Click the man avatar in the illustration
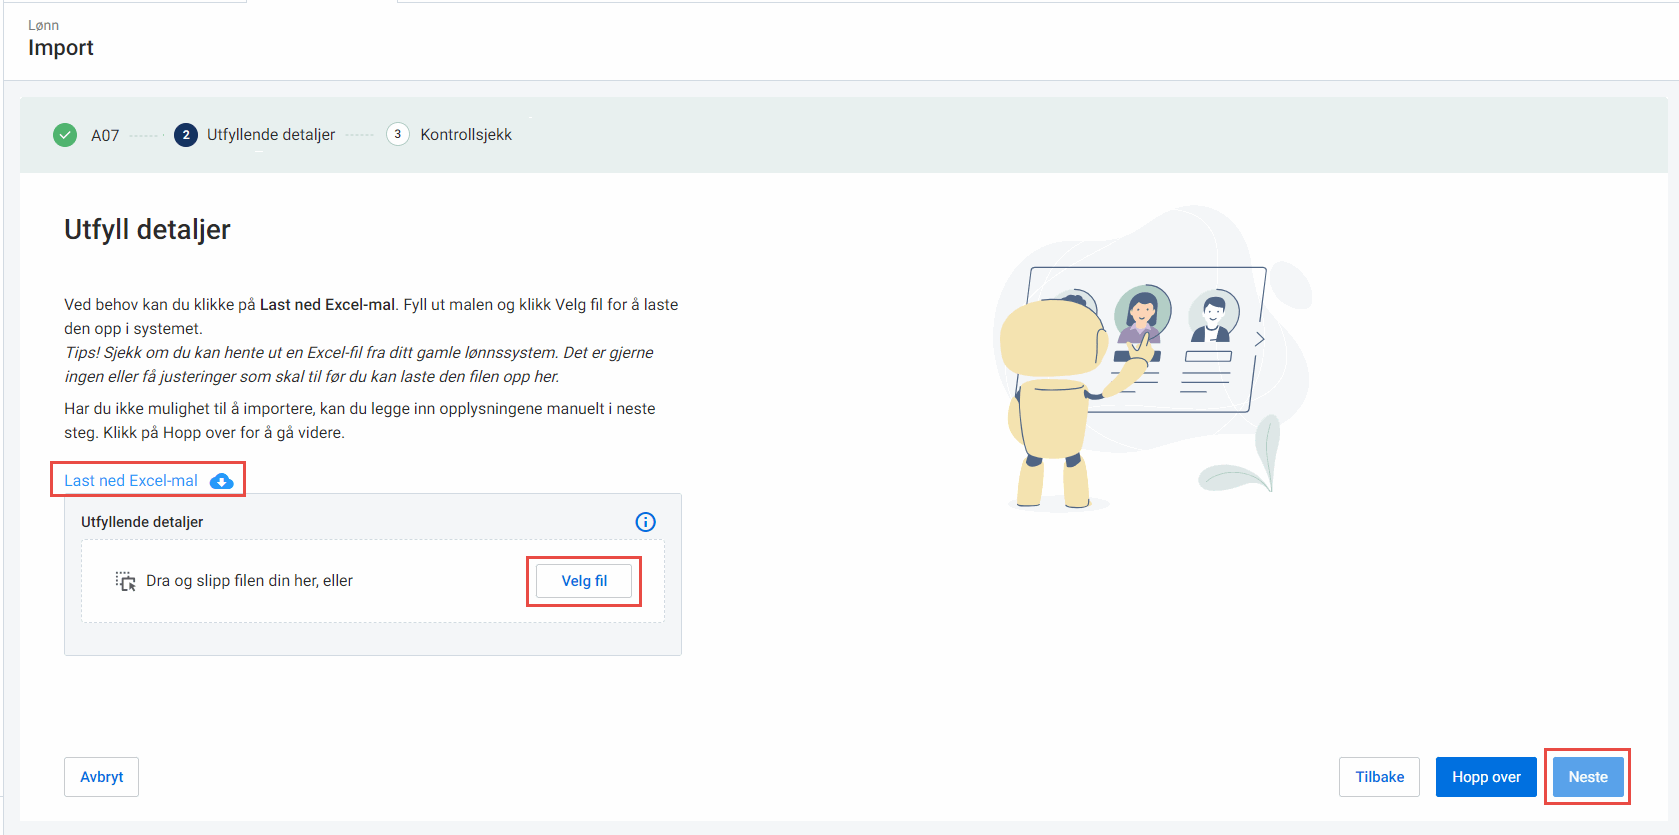The height and width of the screenshot is (835, 1679). point(1213,318)
